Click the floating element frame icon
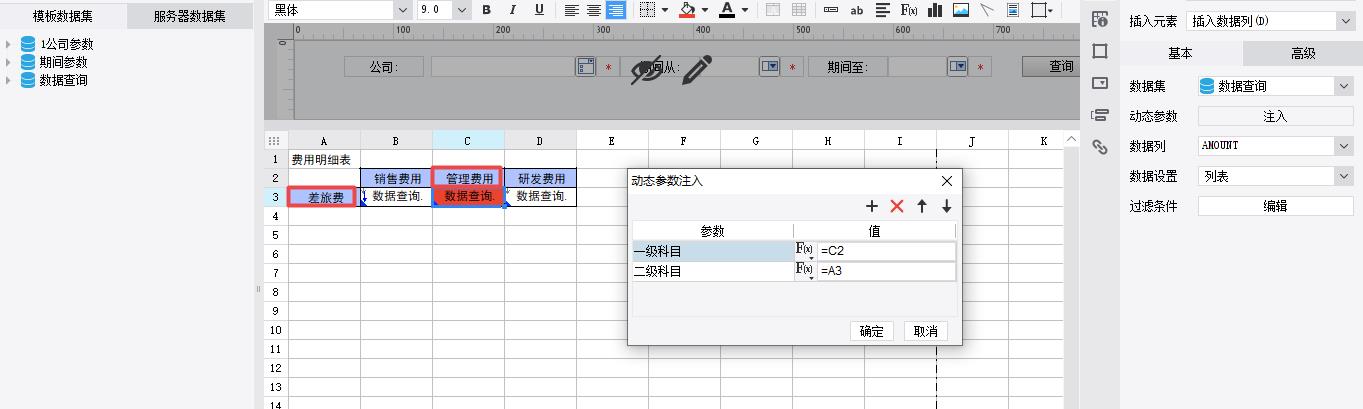The height and width of the screenshot is (409, 1363). click(x=1039, y=10)
